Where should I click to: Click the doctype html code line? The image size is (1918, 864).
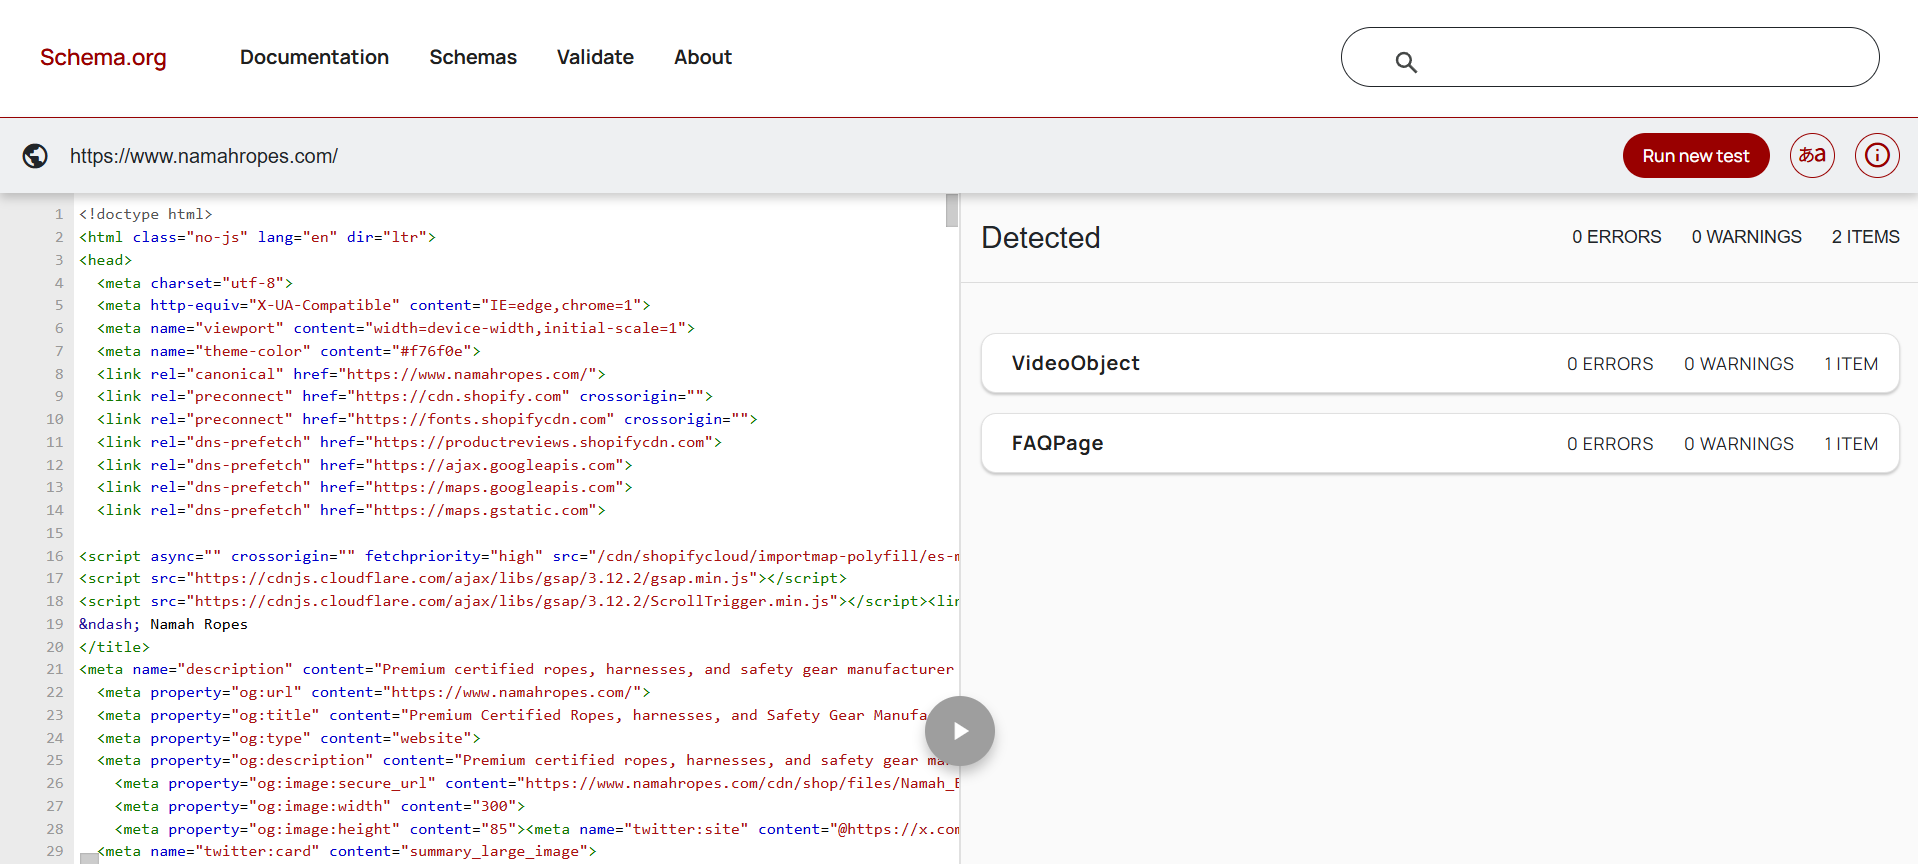pos(146,214)
